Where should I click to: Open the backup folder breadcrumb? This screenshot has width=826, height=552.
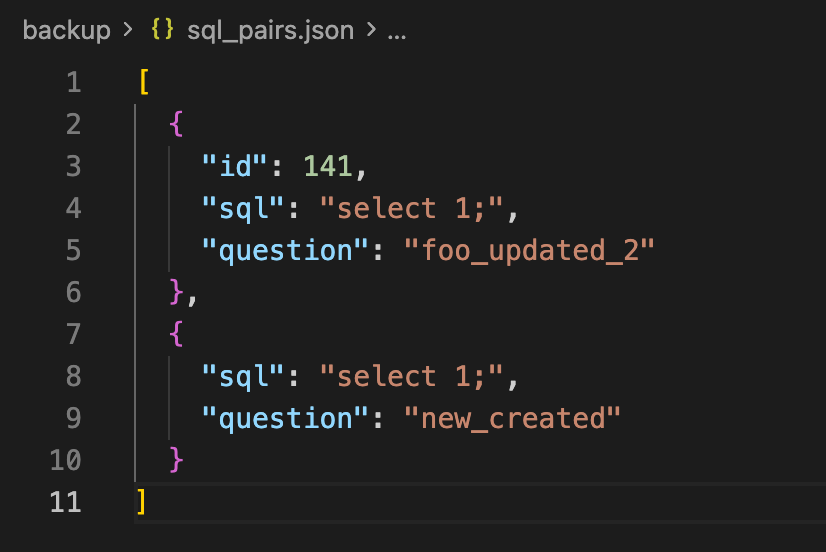(66, 30)
